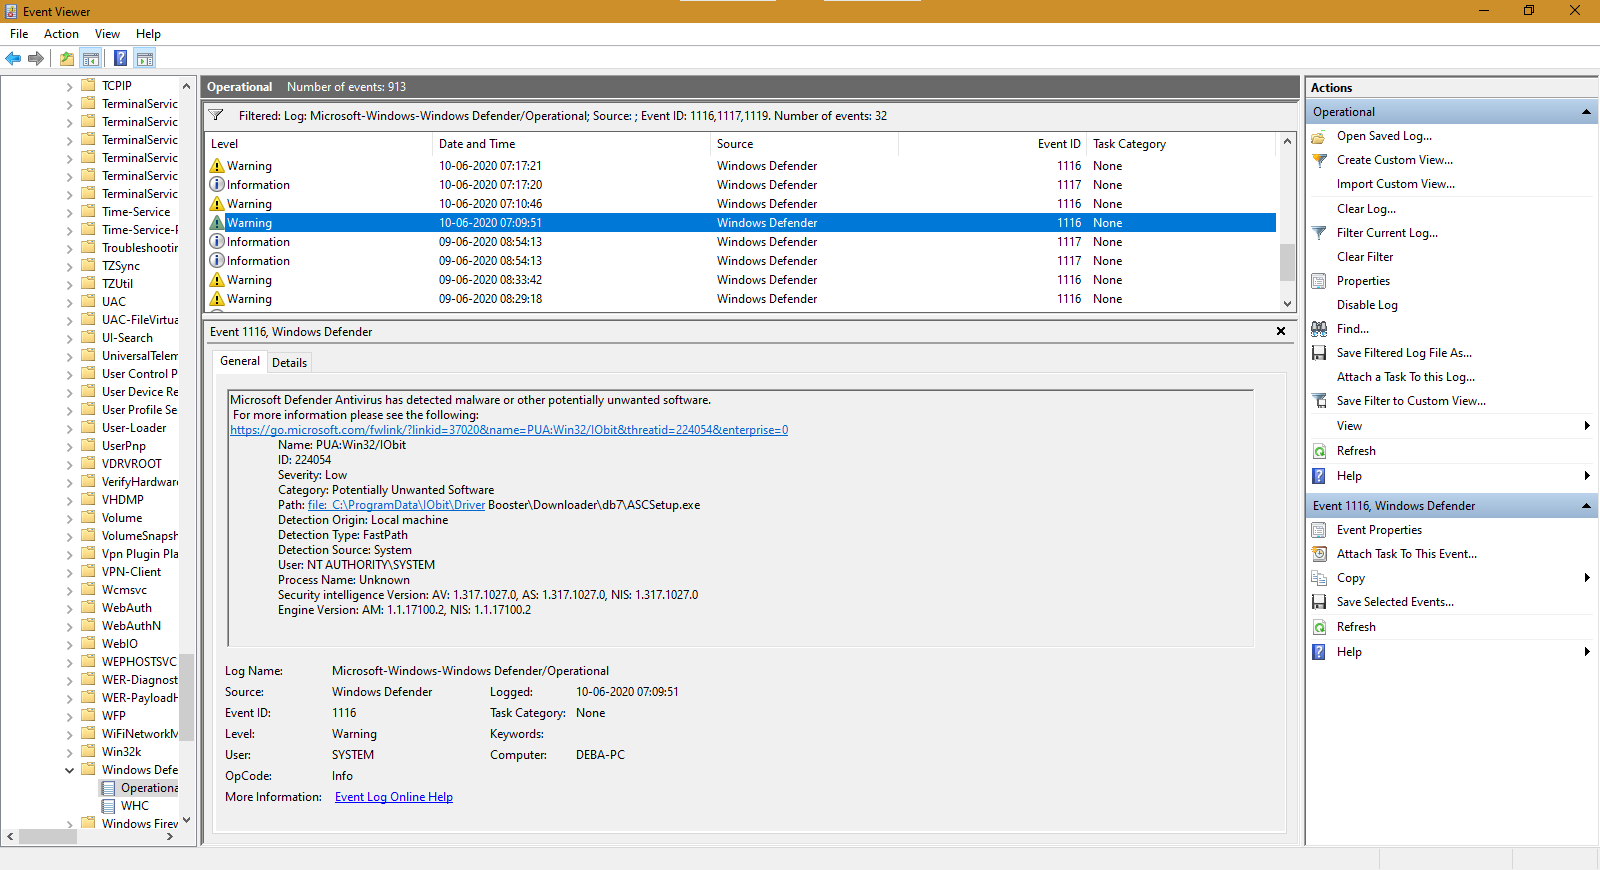Click the Find binoculars icon
1600x870 pixels.
(x=1319, y=329)
